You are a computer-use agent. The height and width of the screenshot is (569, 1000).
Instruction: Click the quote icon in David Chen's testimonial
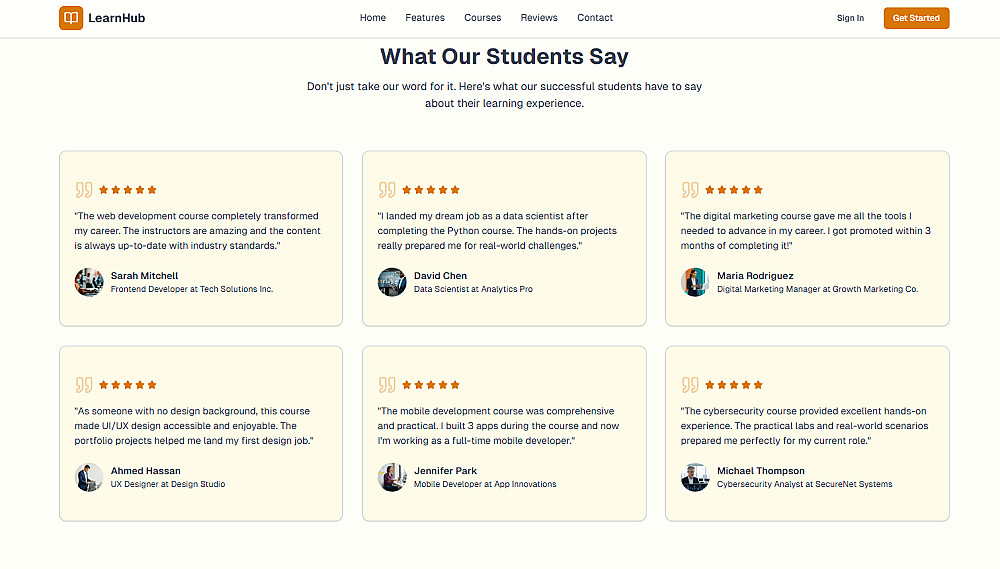coord(387,190)
